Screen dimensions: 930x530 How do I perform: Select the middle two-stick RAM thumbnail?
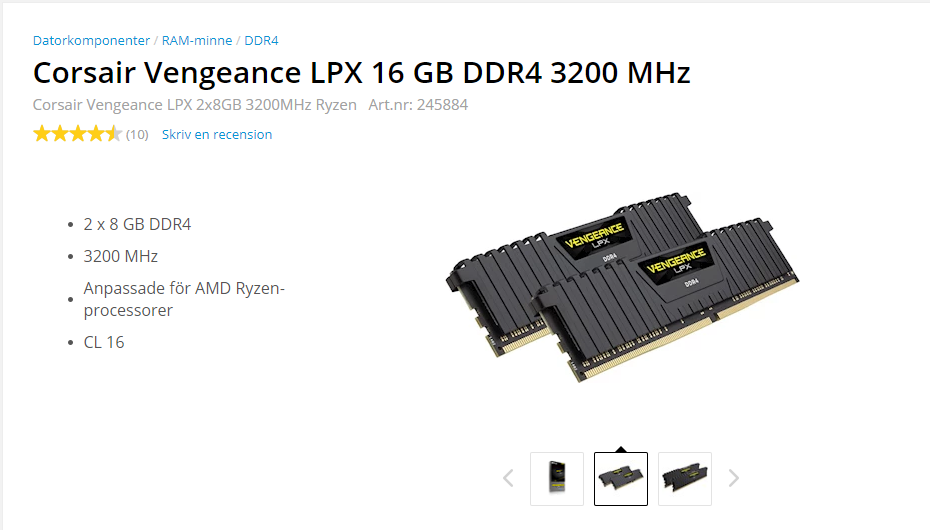(x=621, y=478)
